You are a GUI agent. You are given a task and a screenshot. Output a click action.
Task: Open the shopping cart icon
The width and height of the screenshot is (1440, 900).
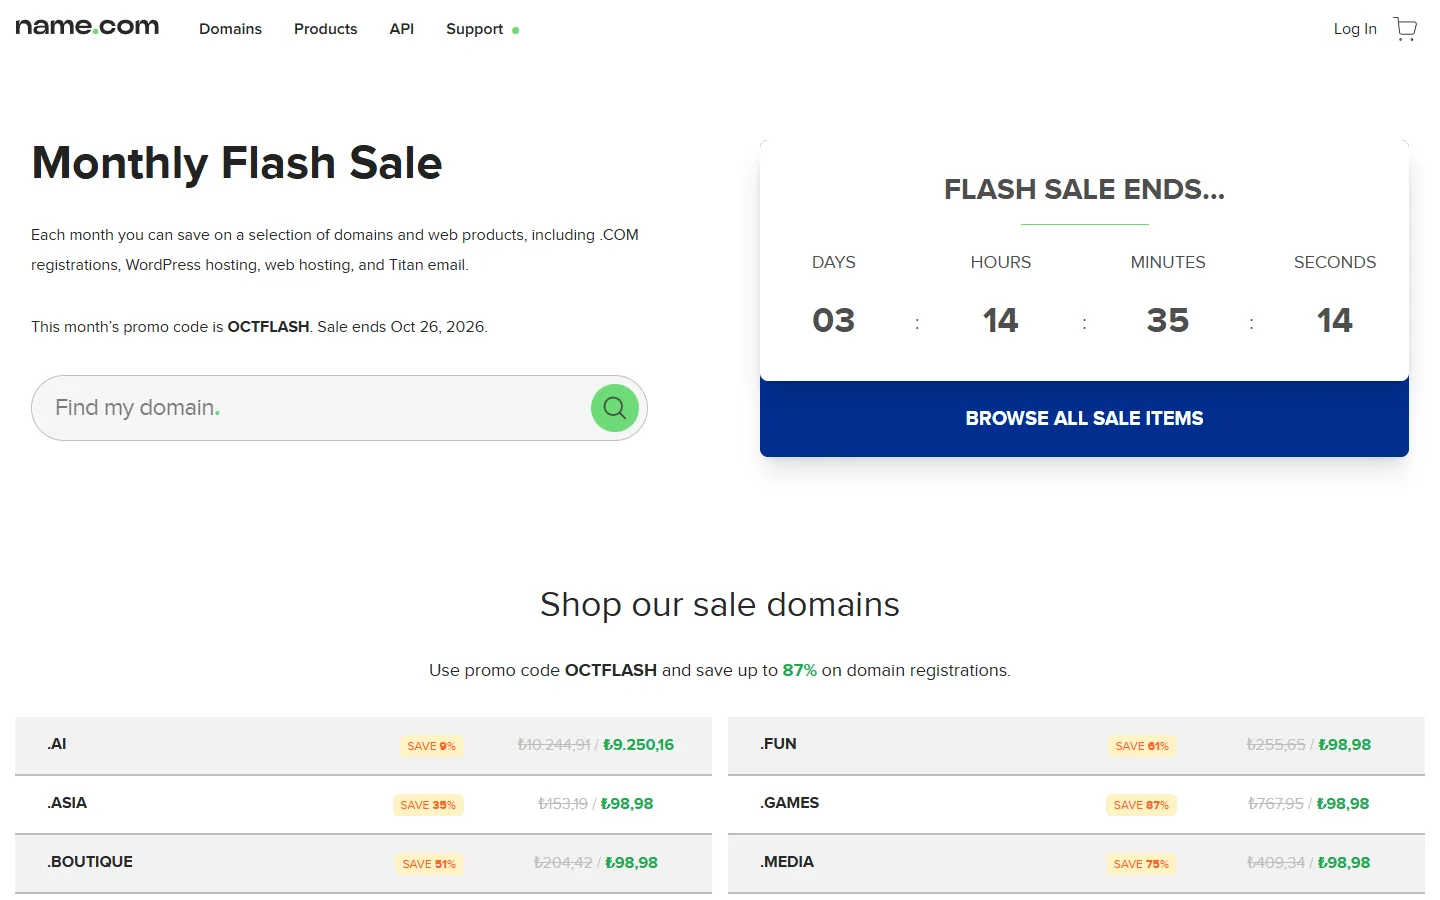tap(1405, 29)
